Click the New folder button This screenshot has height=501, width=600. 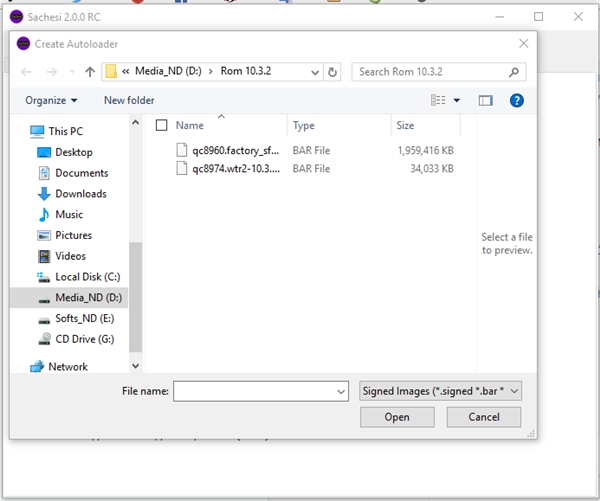pos(129,100)
